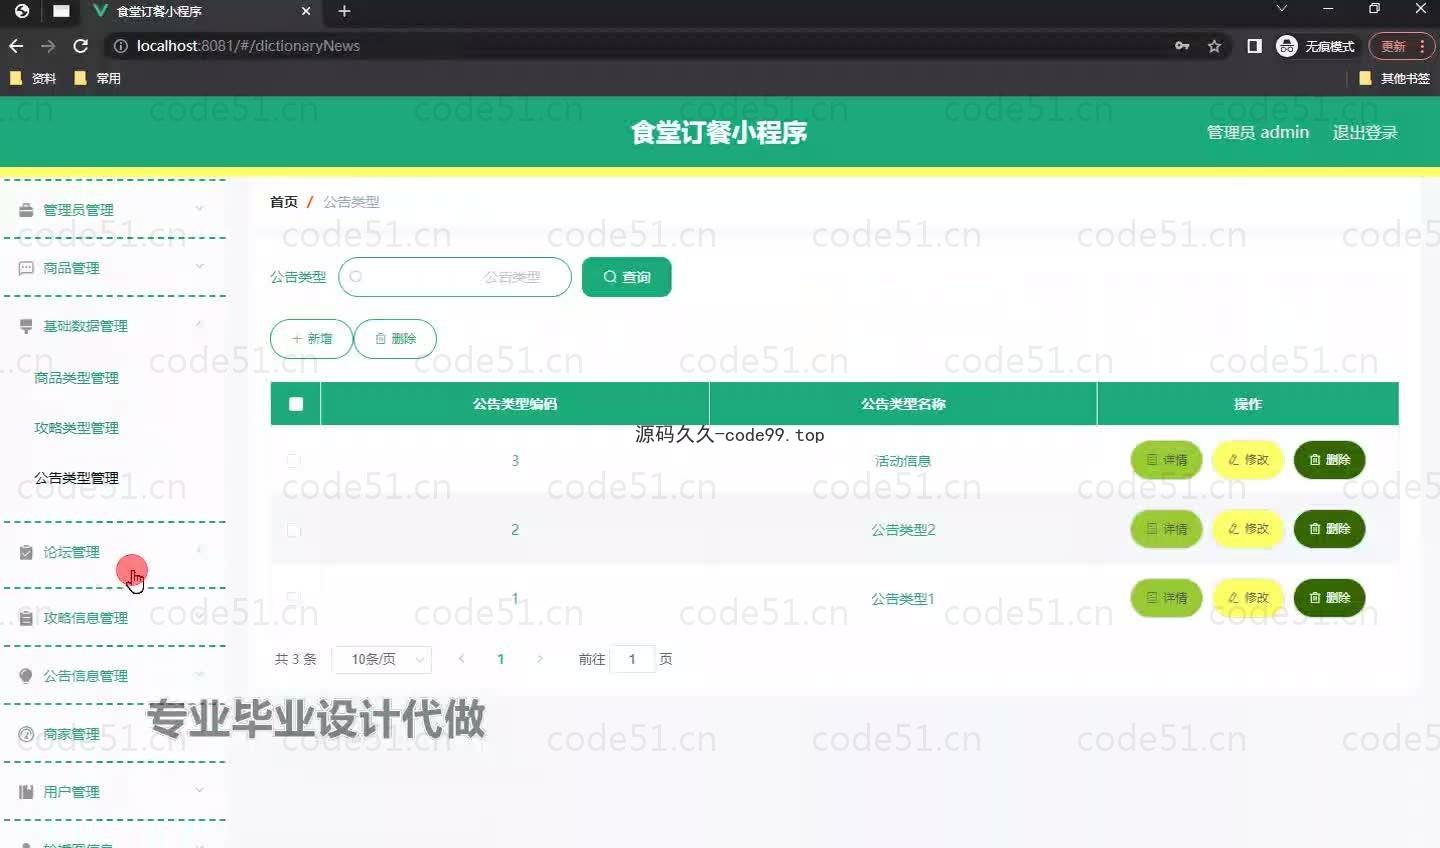Open the tab search chevron in title bar

point(1281,9)
